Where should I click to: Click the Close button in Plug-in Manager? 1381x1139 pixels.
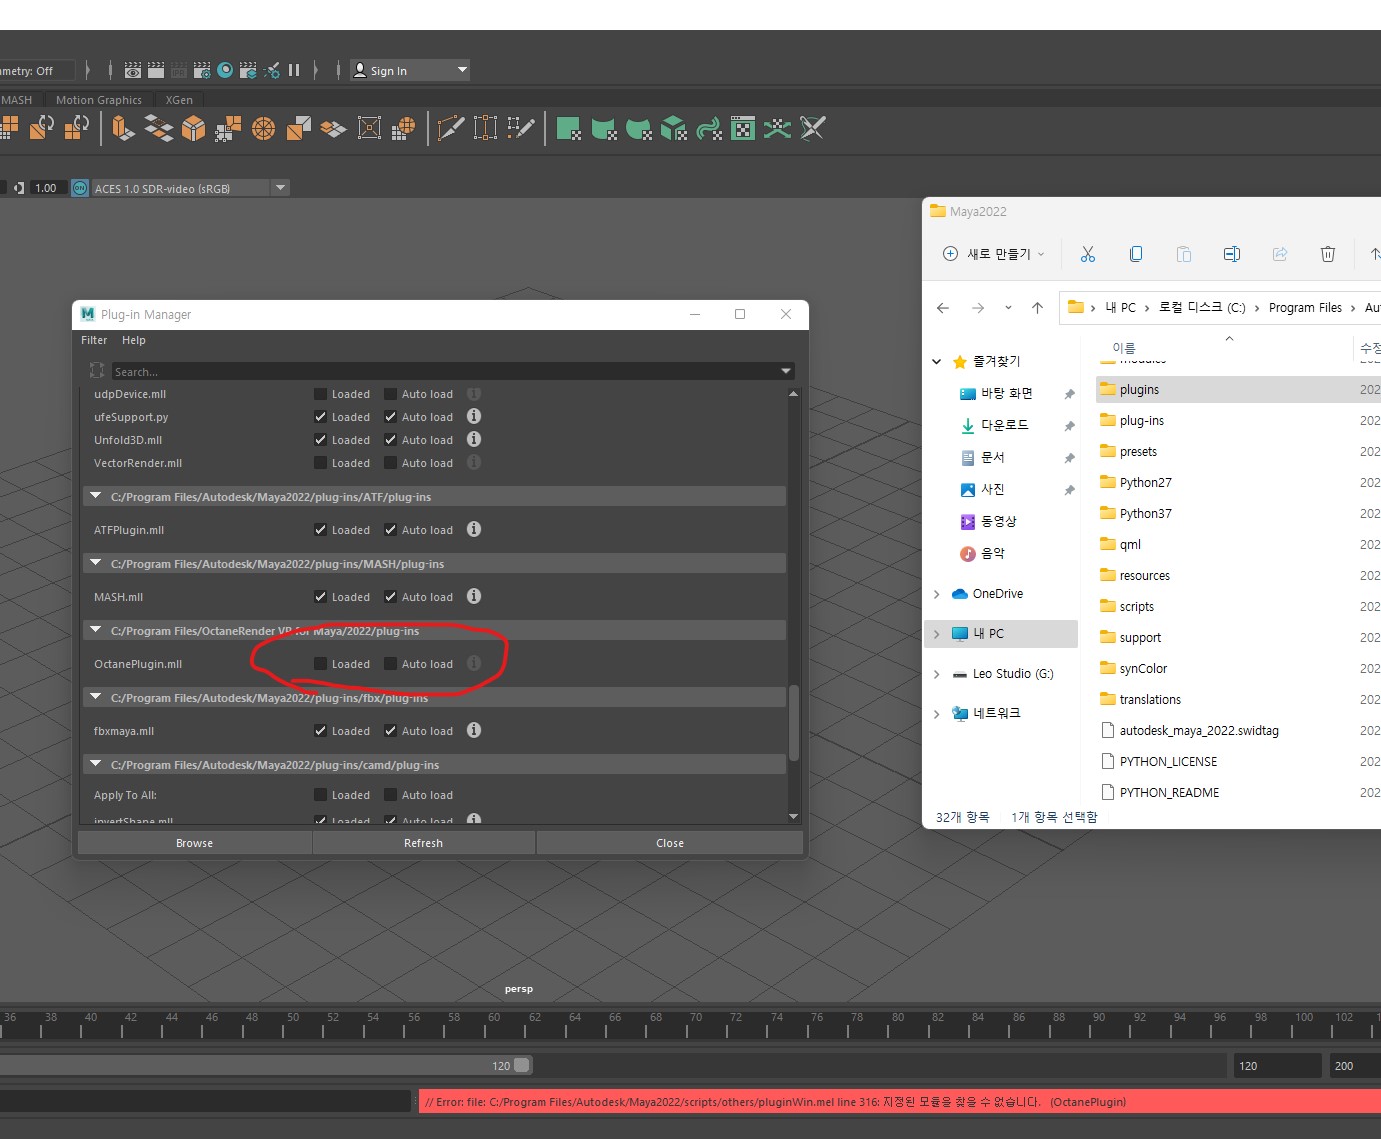[670, 843]
